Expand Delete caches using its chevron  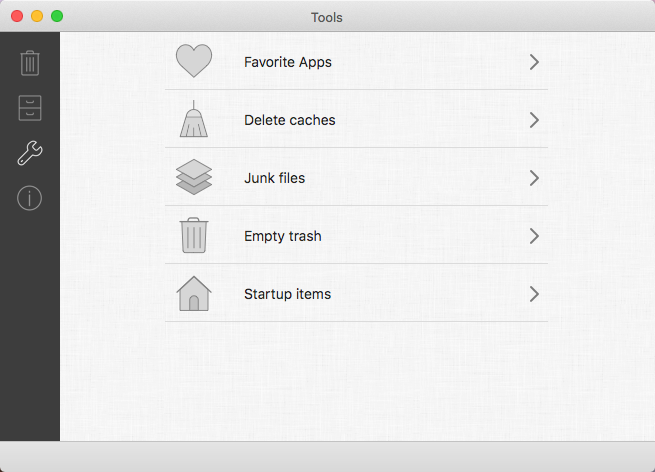tap(534, 120)
